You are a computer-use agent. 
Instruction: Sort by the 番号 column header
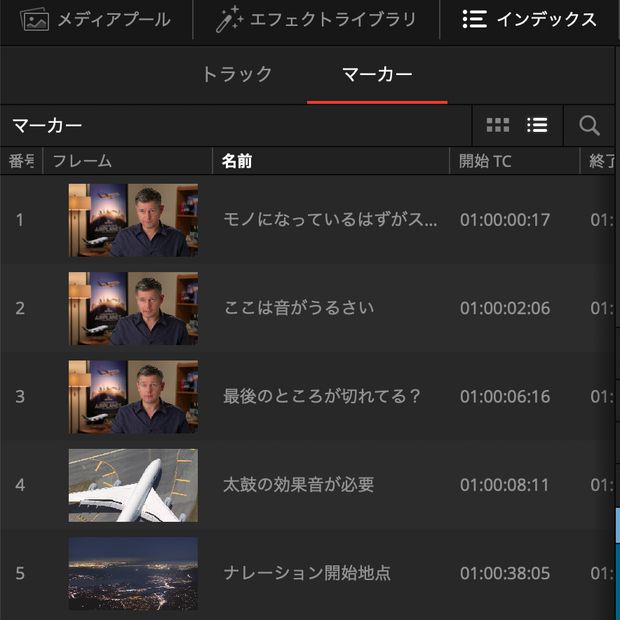[21, 161]
